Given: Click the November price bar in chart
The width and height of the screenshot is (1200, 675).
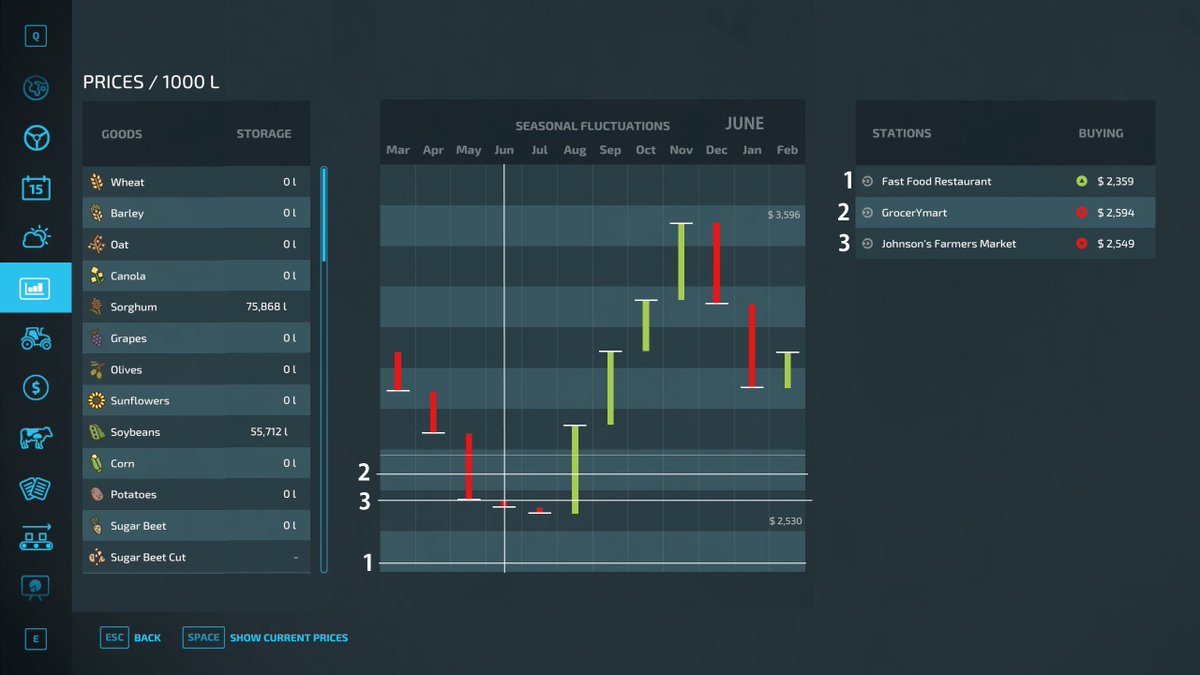Looking at the screenshot, I should tap(681, 261).
